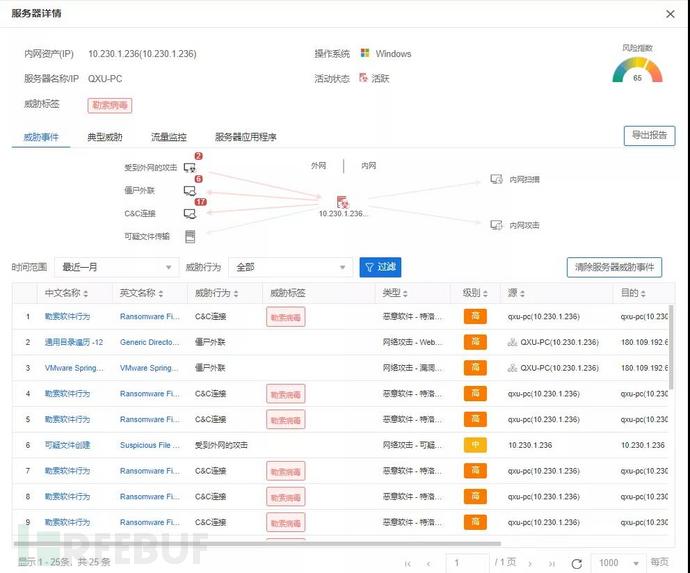Viewport: 690px width, 573px height.
Task: Open the 时间范围 dropdown showing 最近一月
Action: [x=113, y=267]
